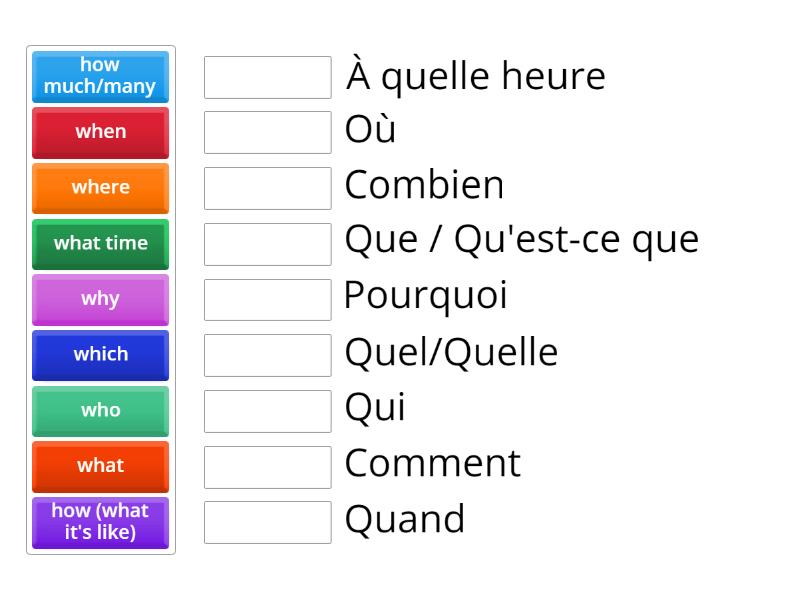
Task: Click the answer slot beside 'Pourquoi'
Action: tap(266, 297)
